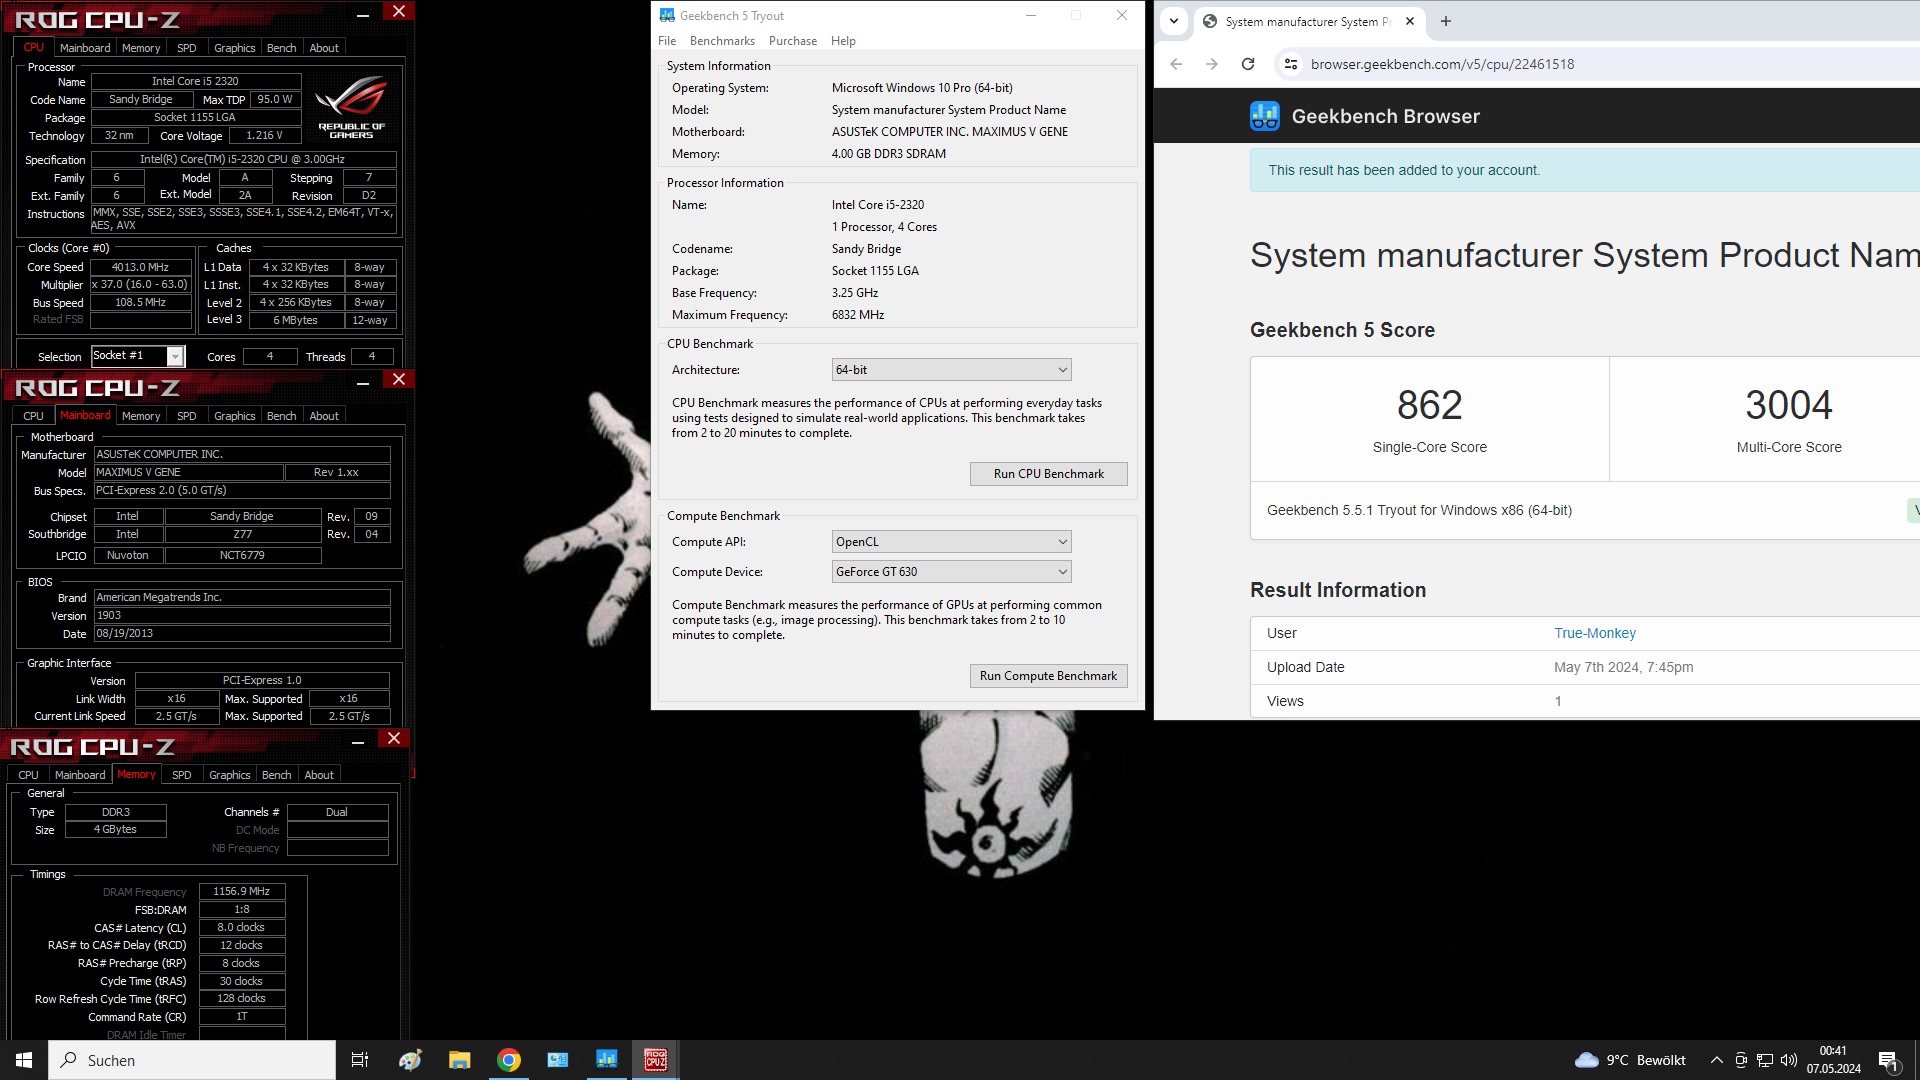Image resolution: width=1920 pixels, height=1080 pixels.
Task: Open Mainboard tab in bottom CPU-Z window
Action: click(x=80, y=775)
